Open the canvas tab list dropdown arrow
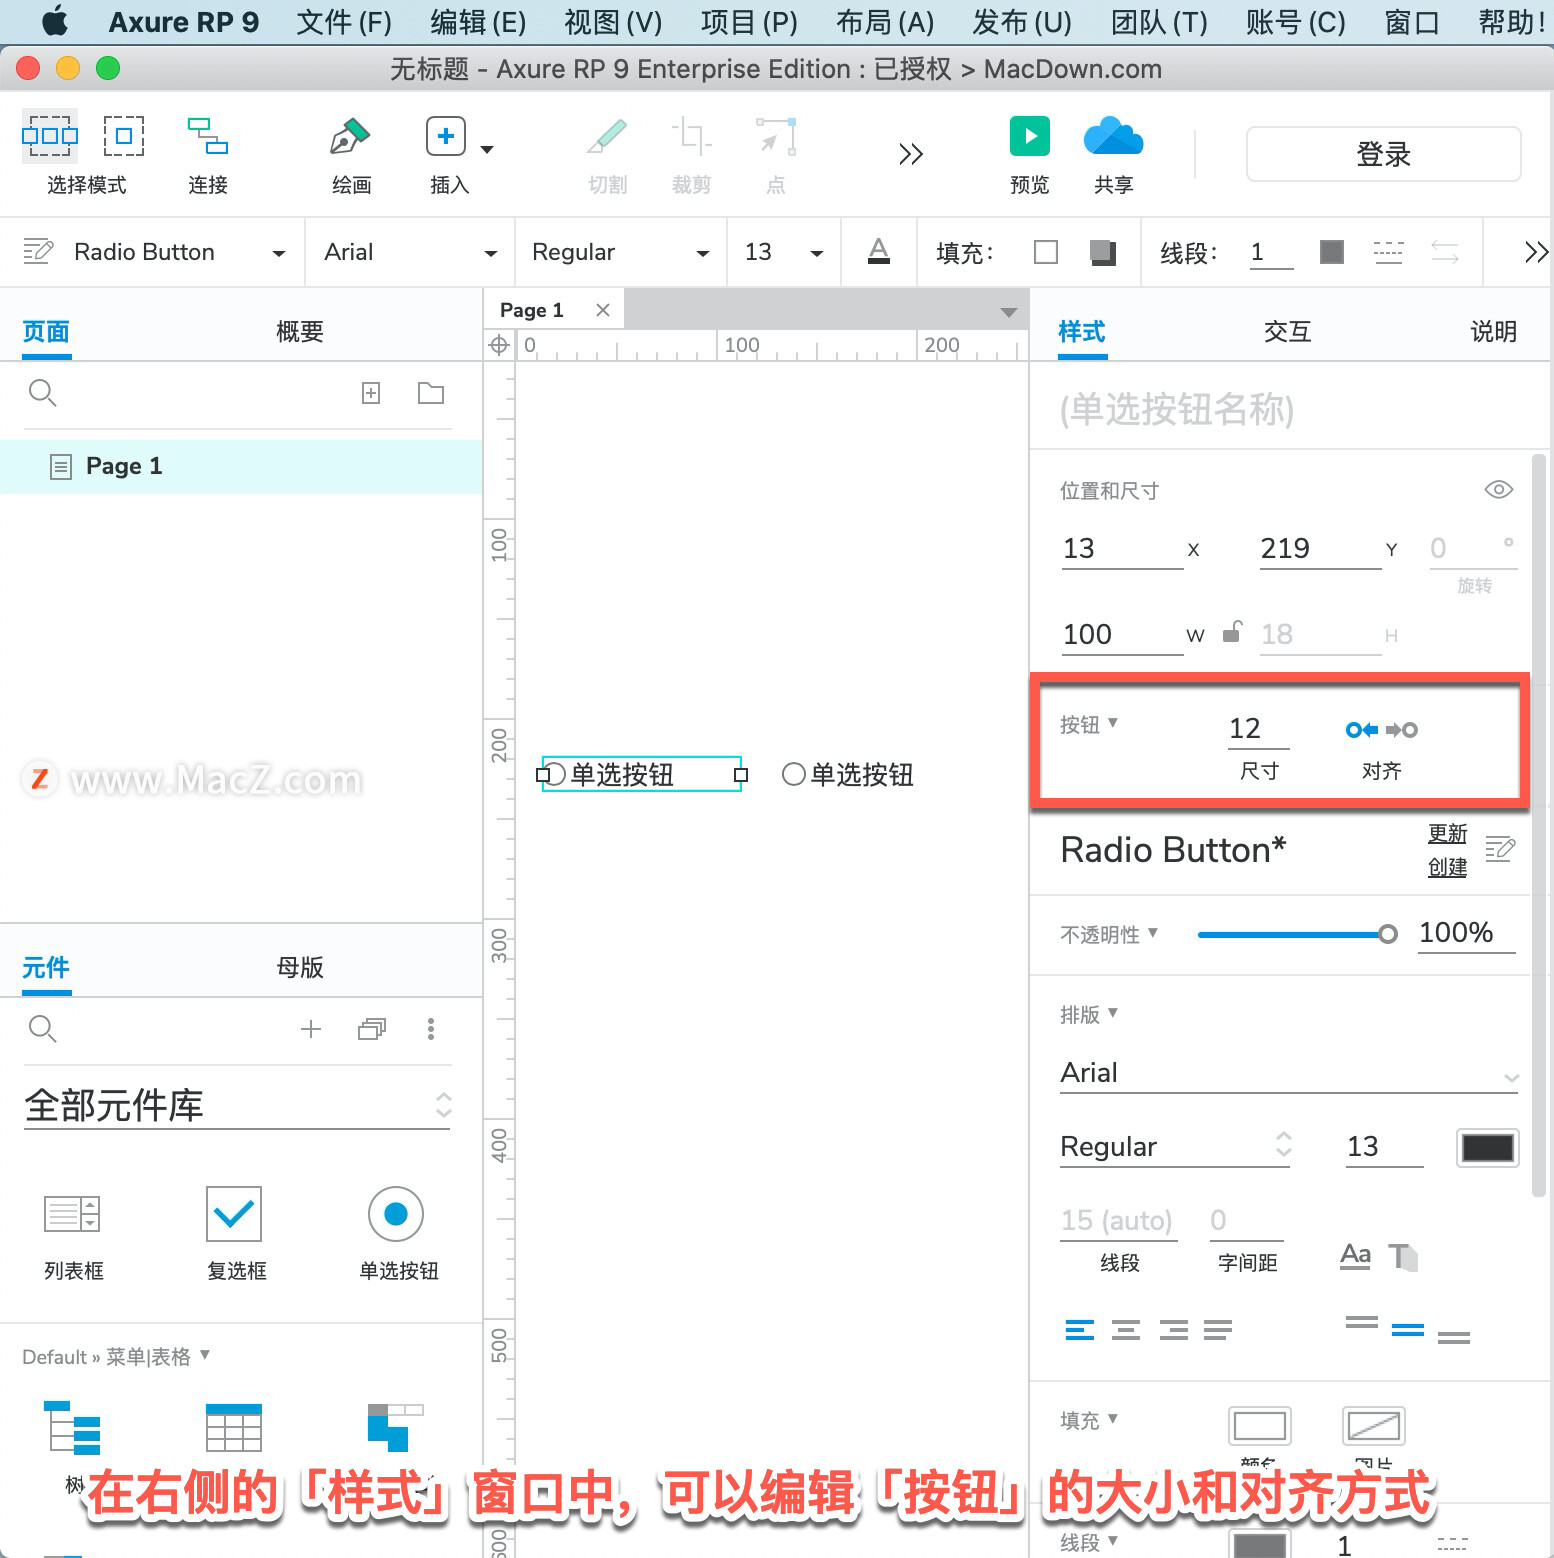1554x1558 pixels. click(x=1009, y=313)
